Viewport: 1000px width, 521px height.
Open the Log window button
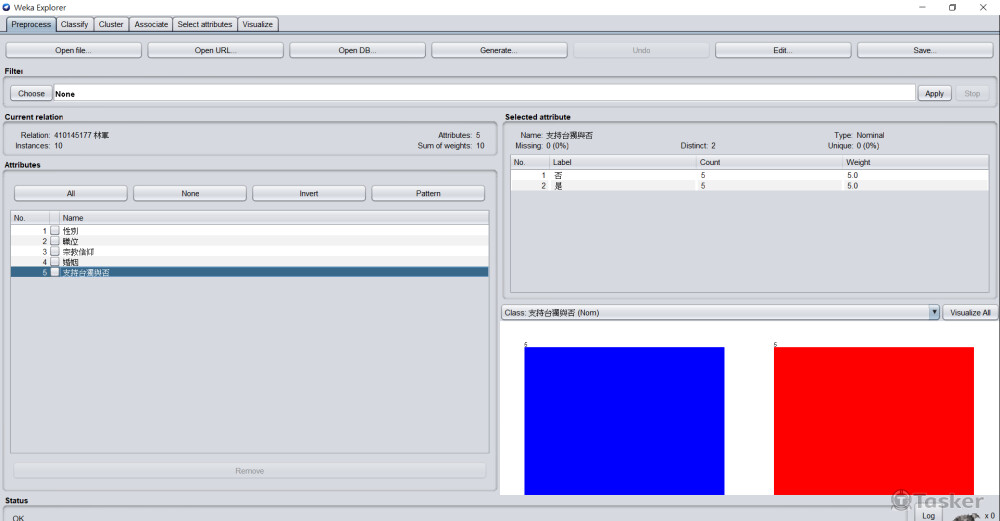pos(928,515)
